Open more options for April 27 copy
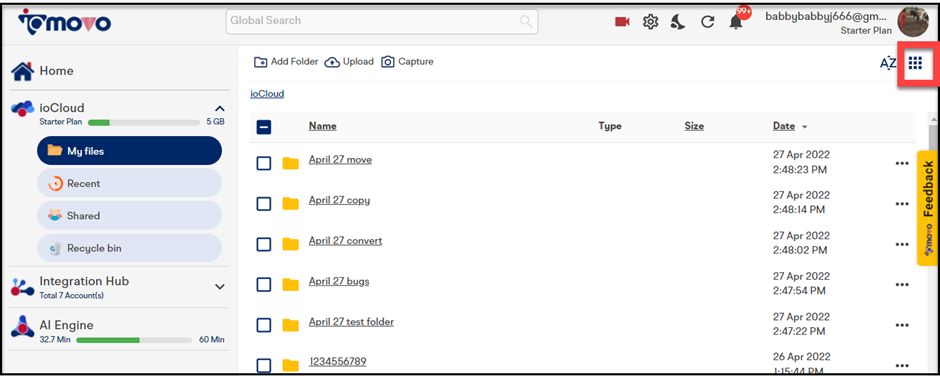 pos(902,204)
